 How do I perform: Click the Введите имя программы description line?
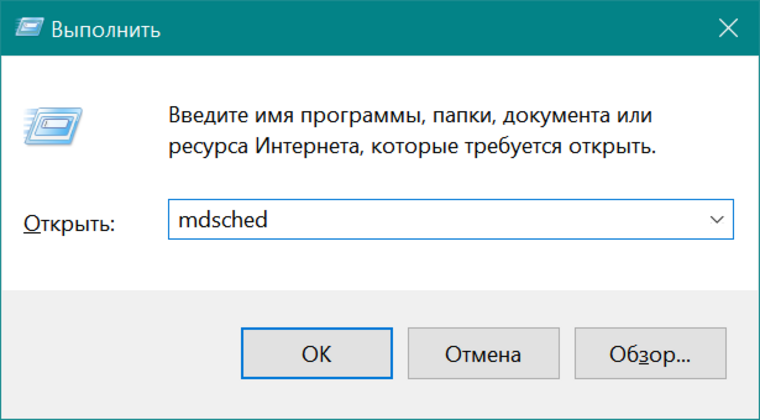(x=410, y=116)
